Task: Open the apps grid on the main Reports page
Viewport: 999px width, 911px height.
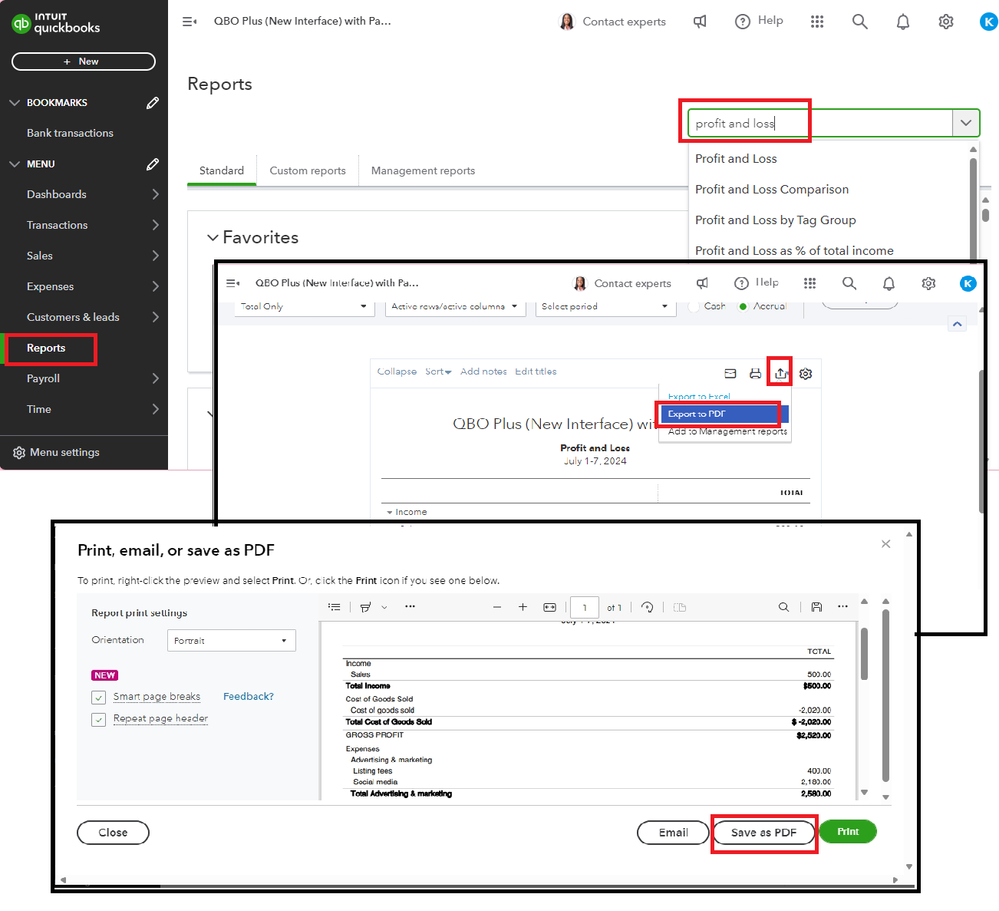Action: coord(817,22)
